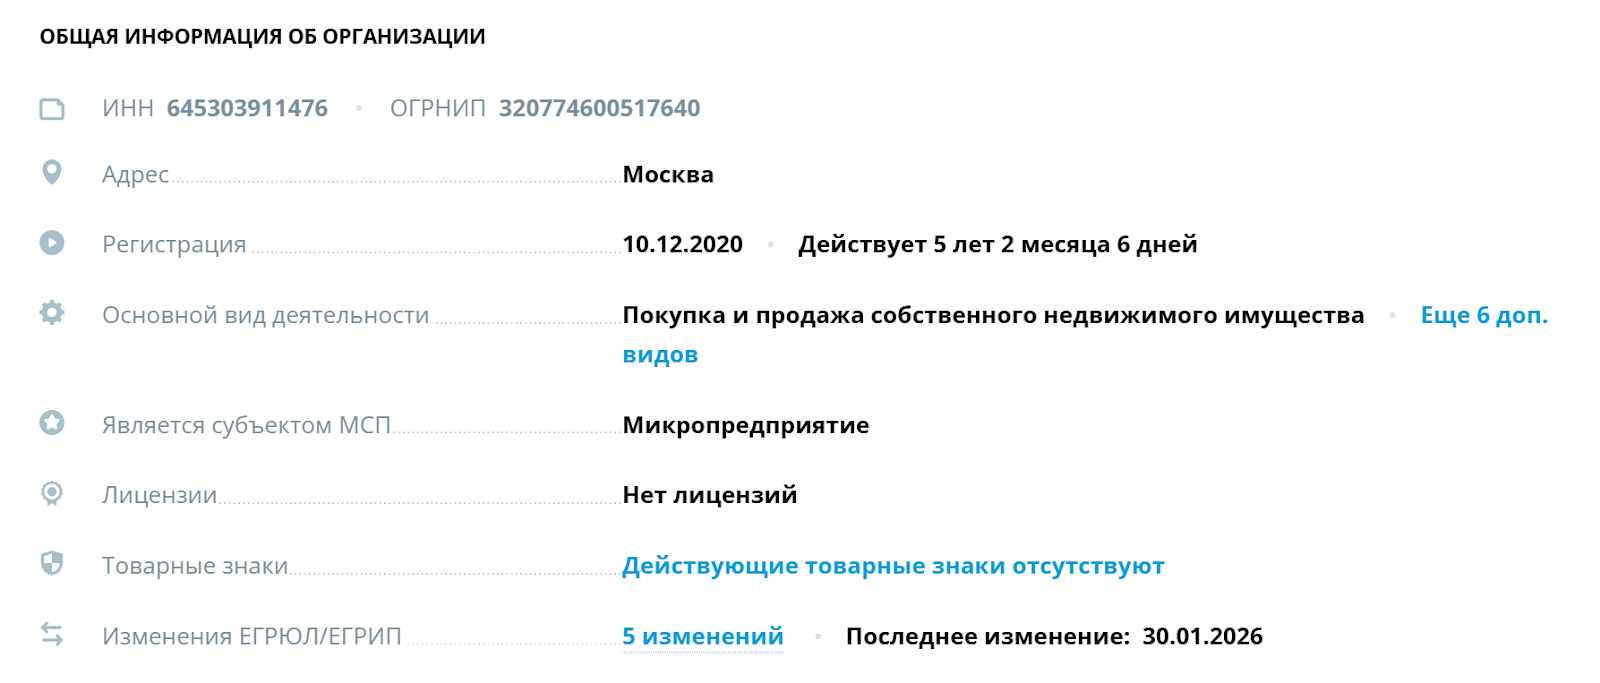This screenshot has height=683, width=1600.
Task: Click the registration date 10.12.2020
Action: click(x=681, y=243)
